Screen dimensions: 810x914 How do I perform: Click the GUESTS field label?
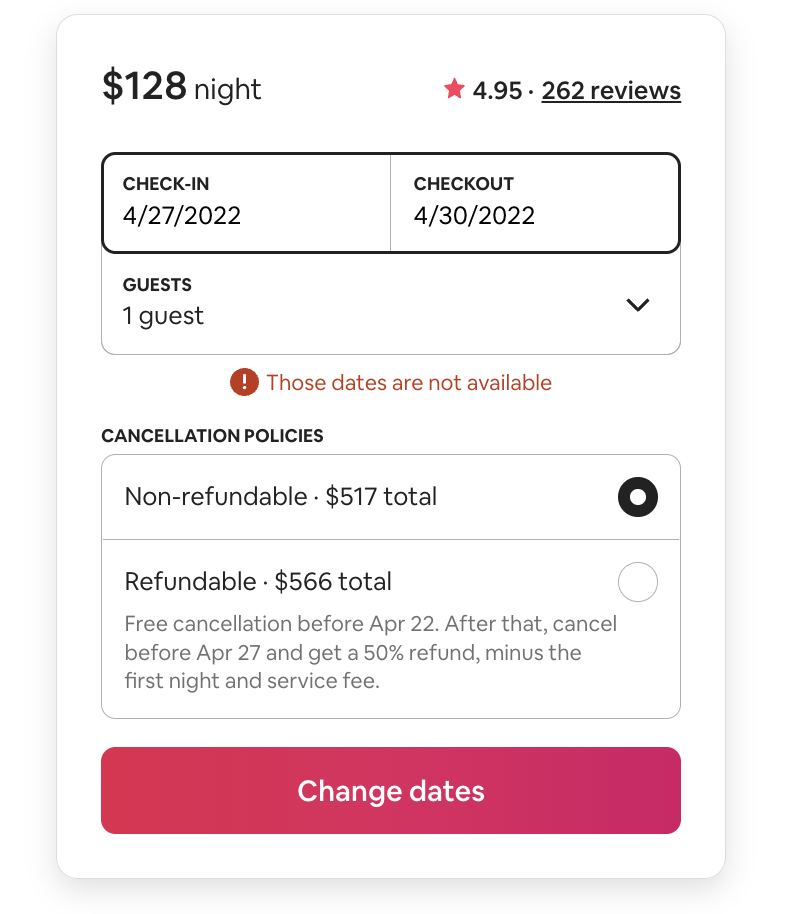(x=157, y=285)
